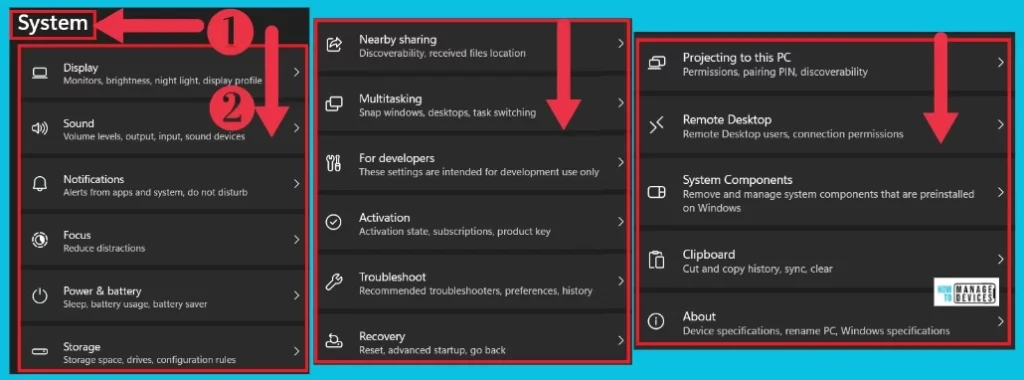Open Power & battery label
This screenshot has width=1024, height=380.
click(x=102, y=291)
